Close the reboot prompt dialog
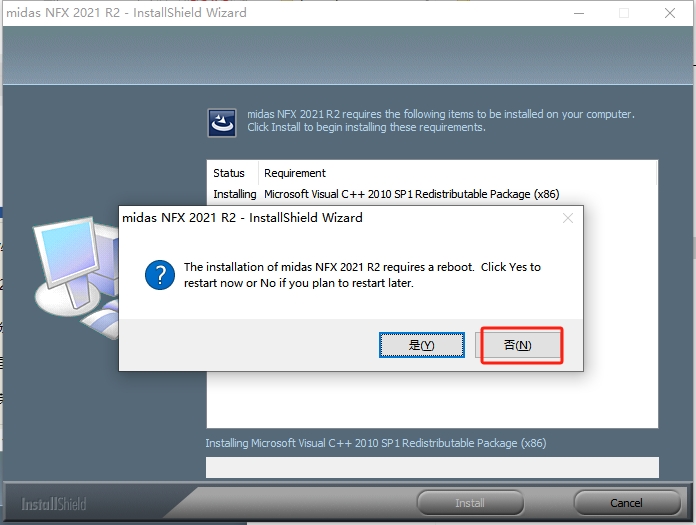 pyautogui.click(x=568, y=218)
